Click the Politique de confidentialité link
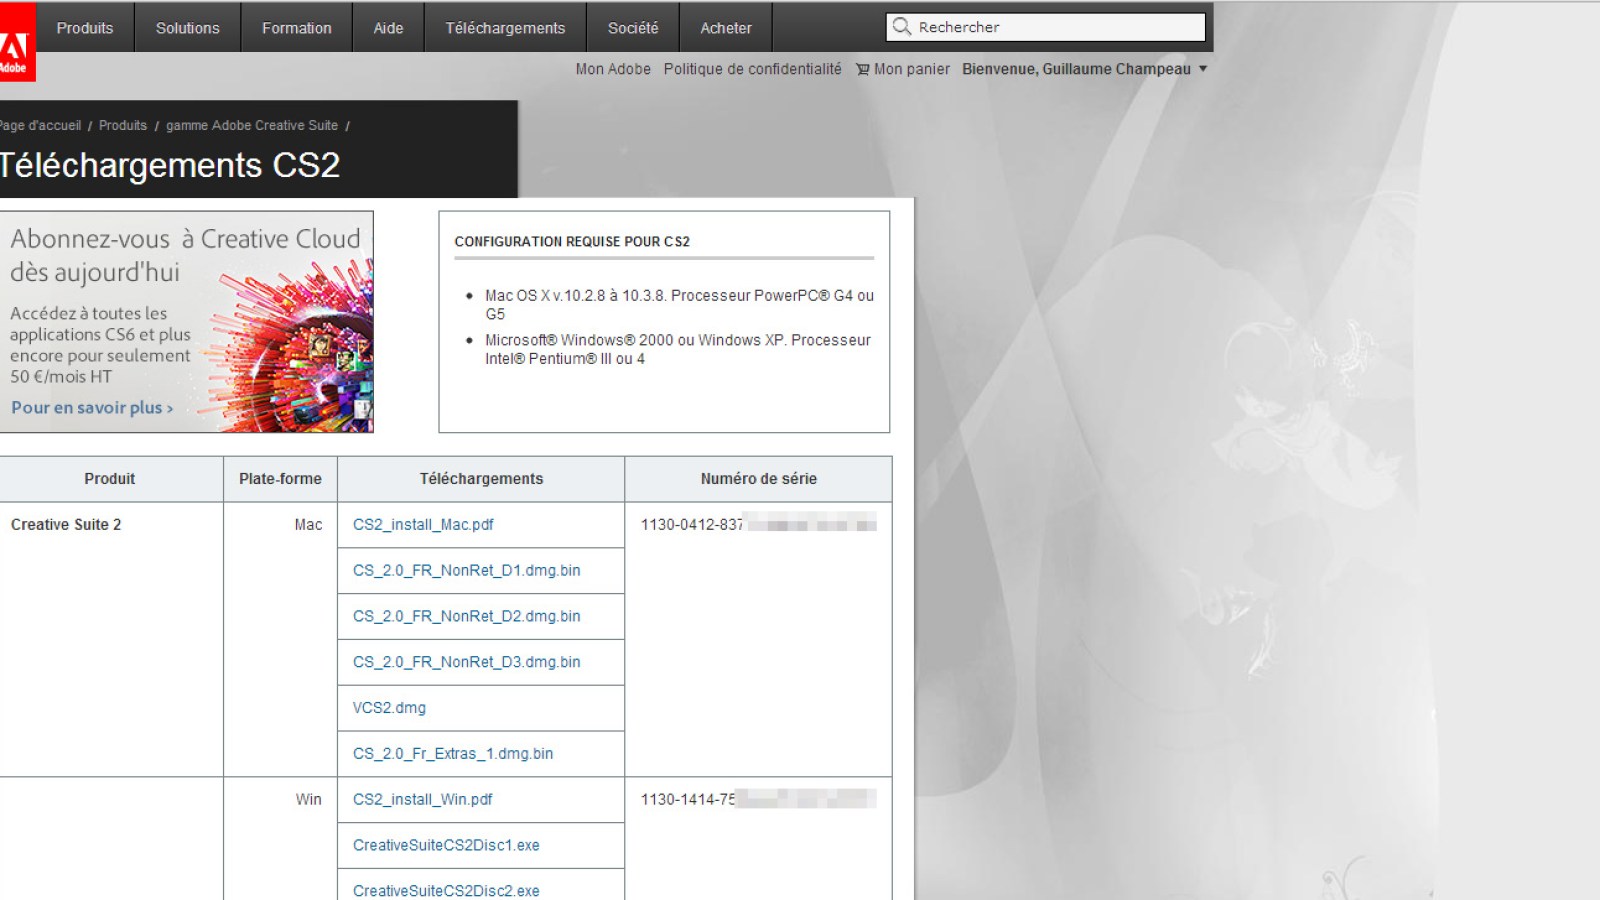The height and width of the screenshot is (900, 1600). click(x=752, y=69)
